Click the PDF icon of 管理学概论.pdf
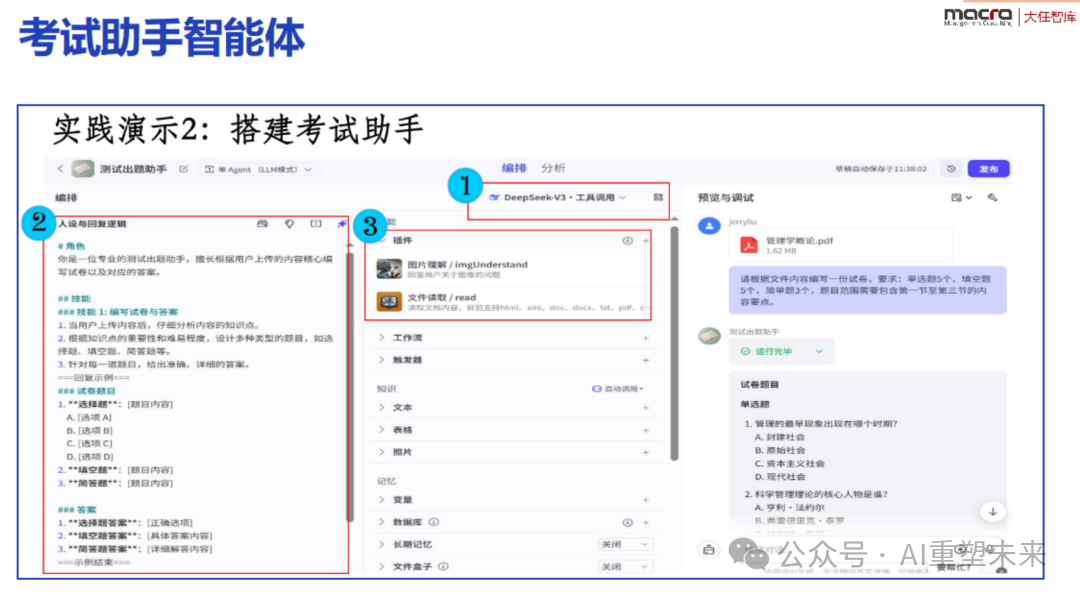The image size is (1080, 597). pyautogui.click(x=749, y=245)
